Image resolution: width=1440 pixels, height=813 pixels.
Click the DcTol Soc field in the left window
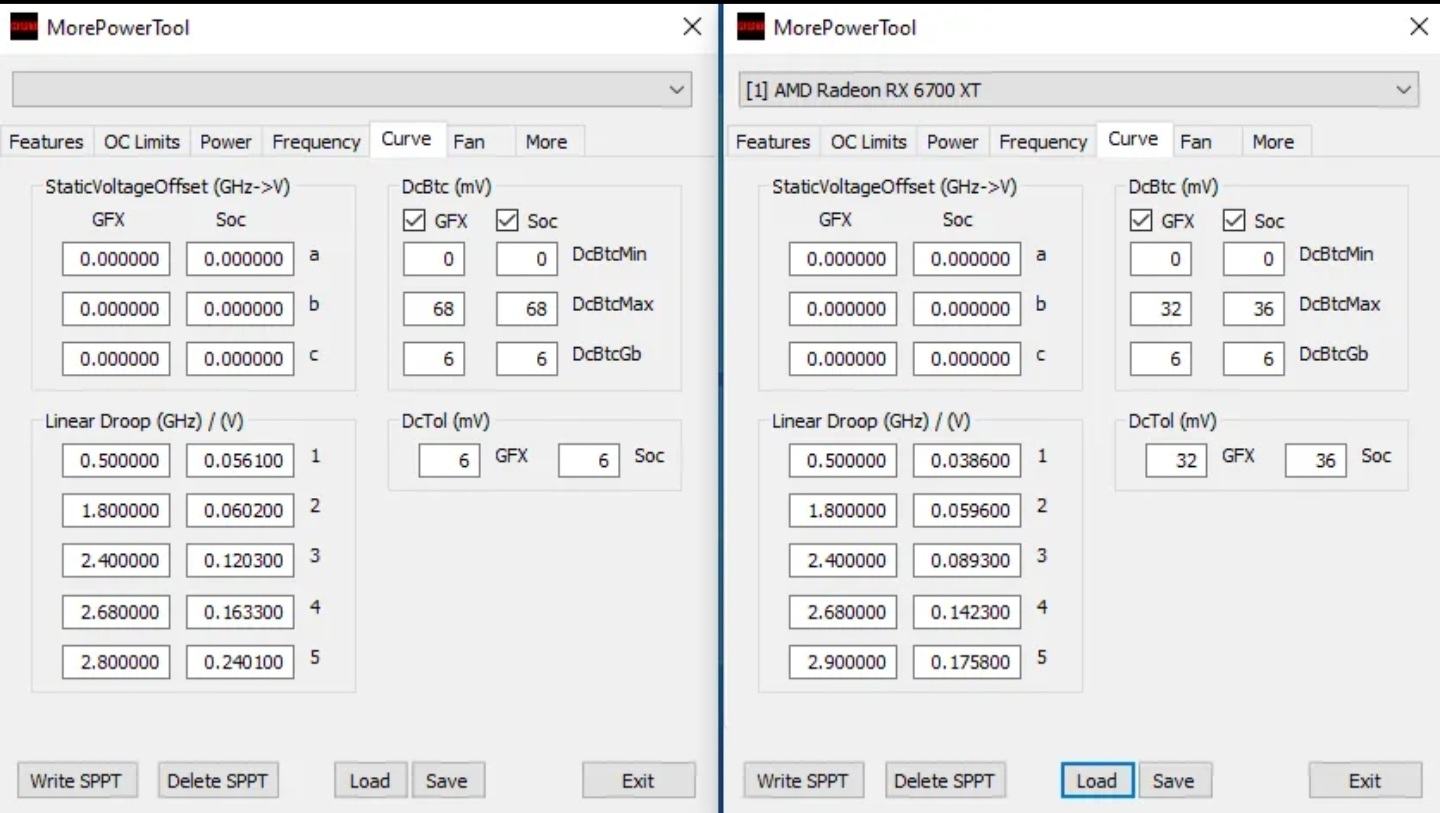pos(589,461)
